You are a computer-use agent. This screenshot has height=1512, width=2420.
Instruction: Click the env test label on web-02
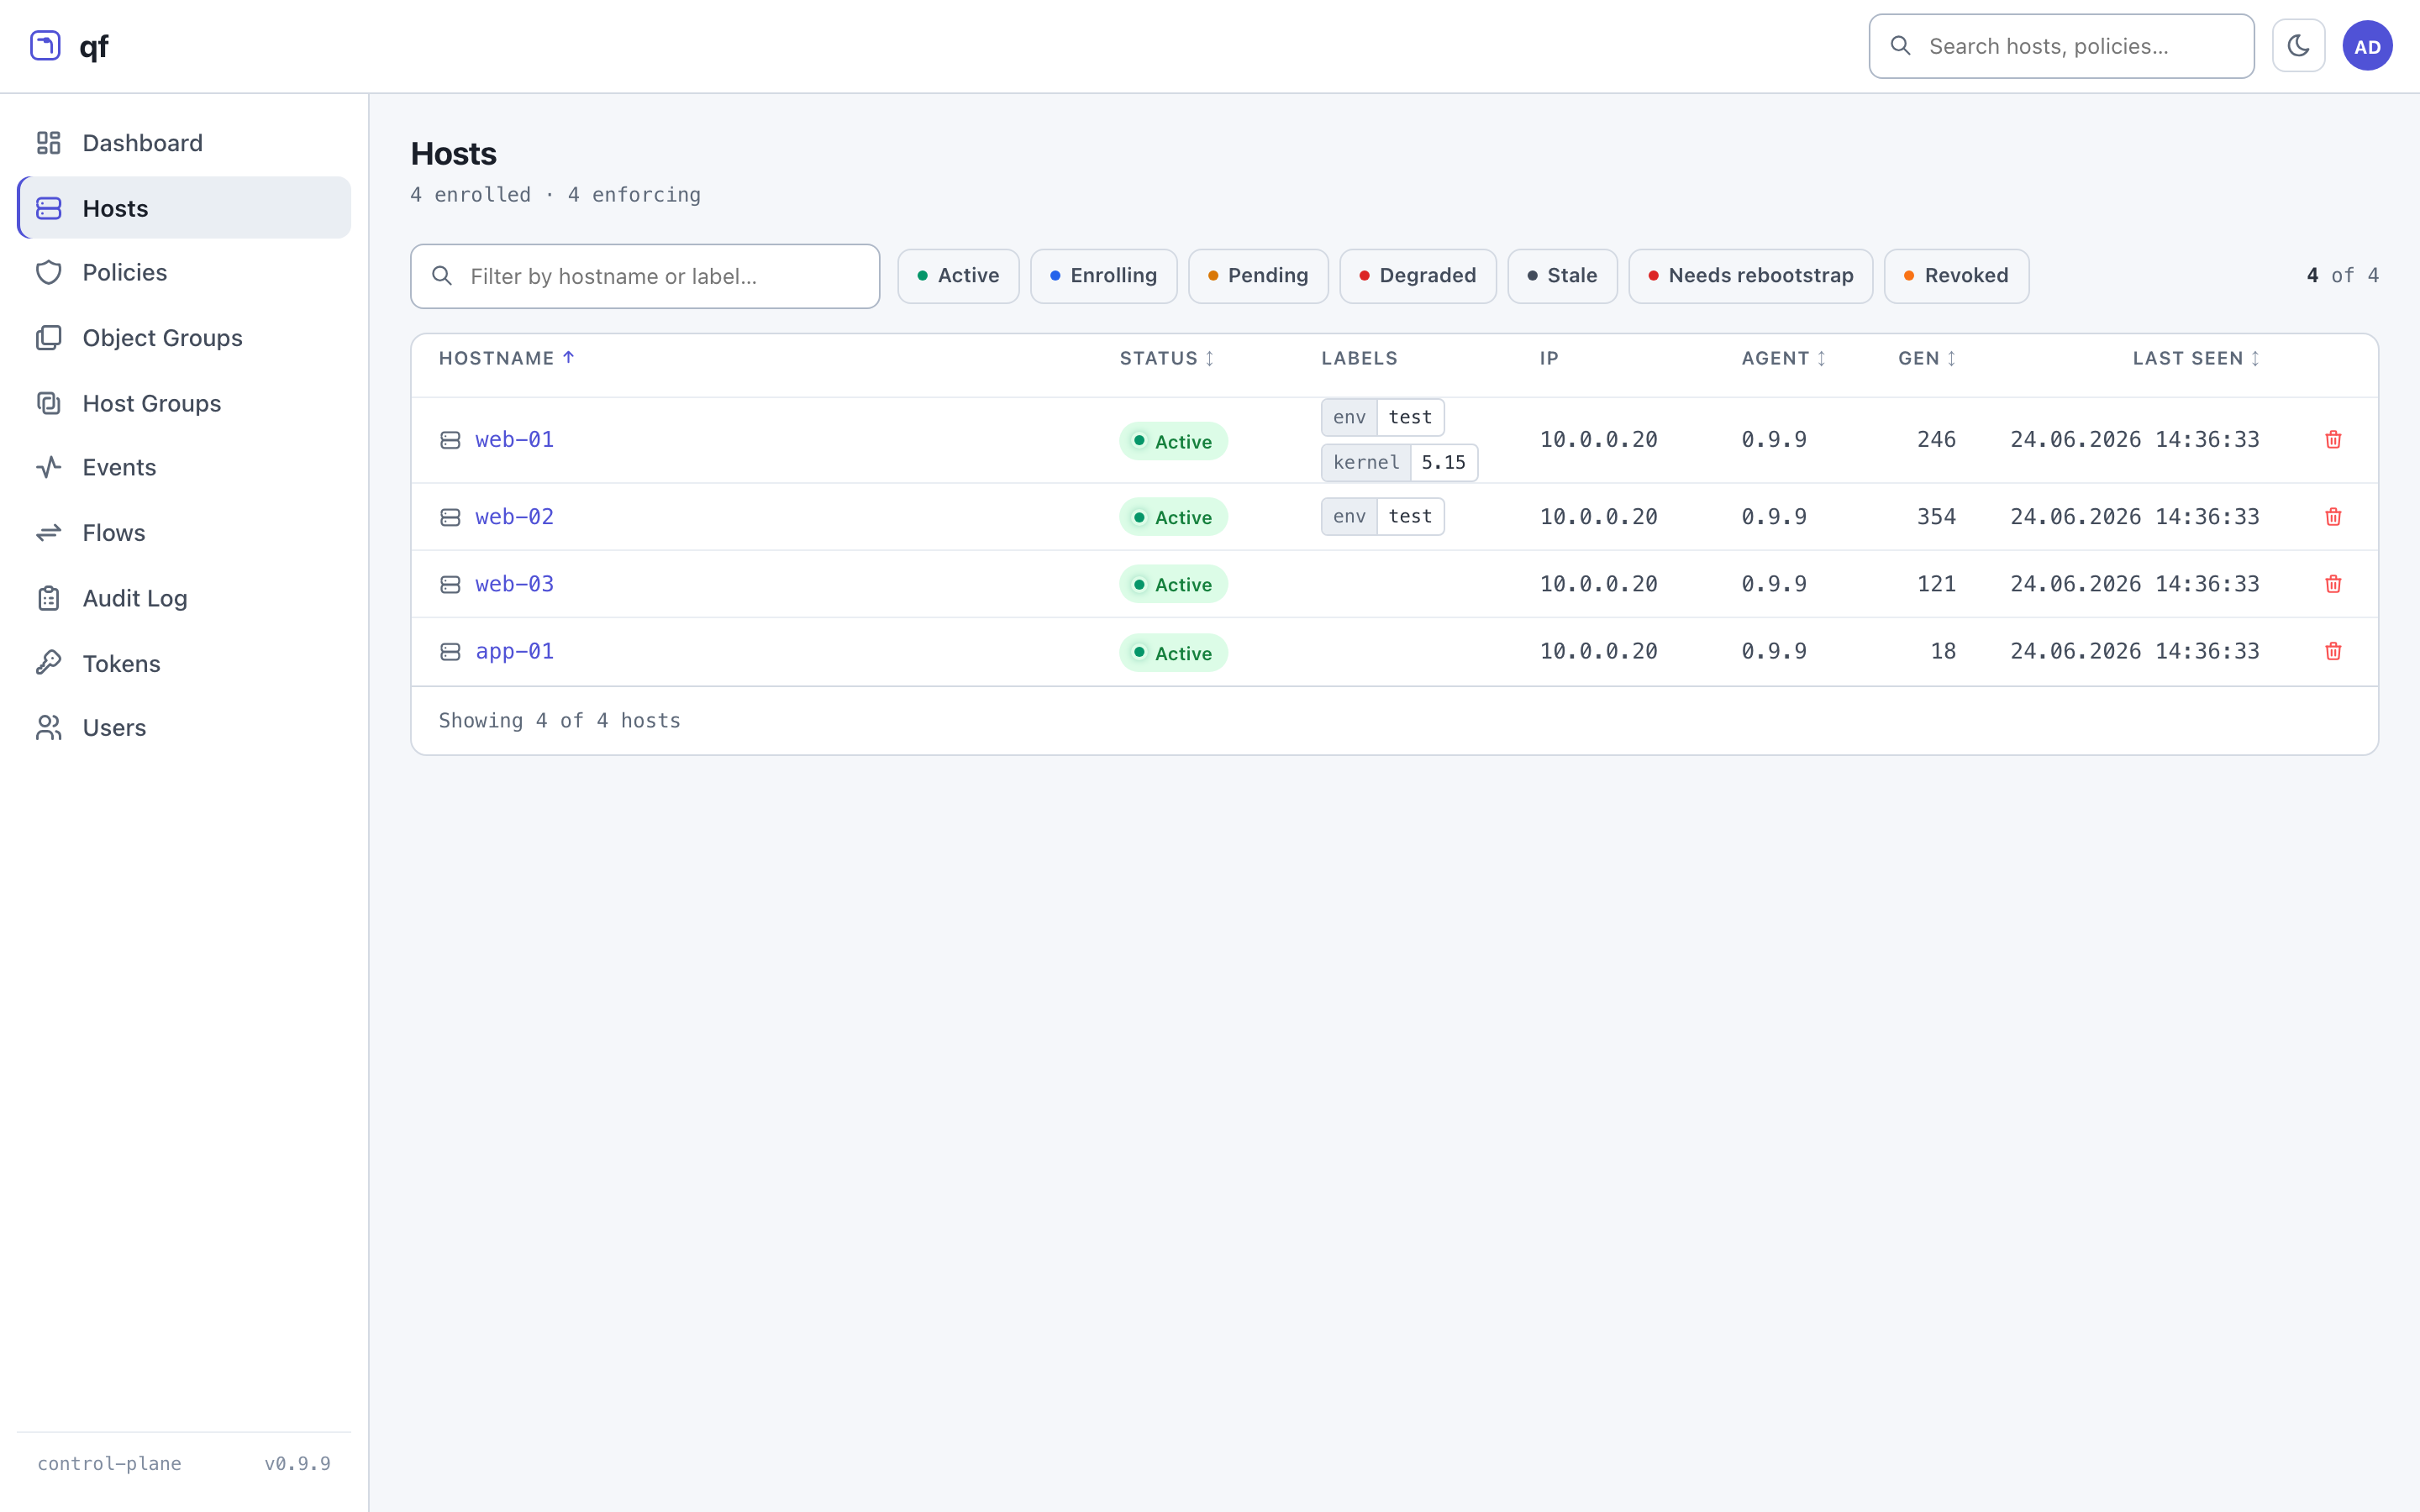tap(1382, 516)
